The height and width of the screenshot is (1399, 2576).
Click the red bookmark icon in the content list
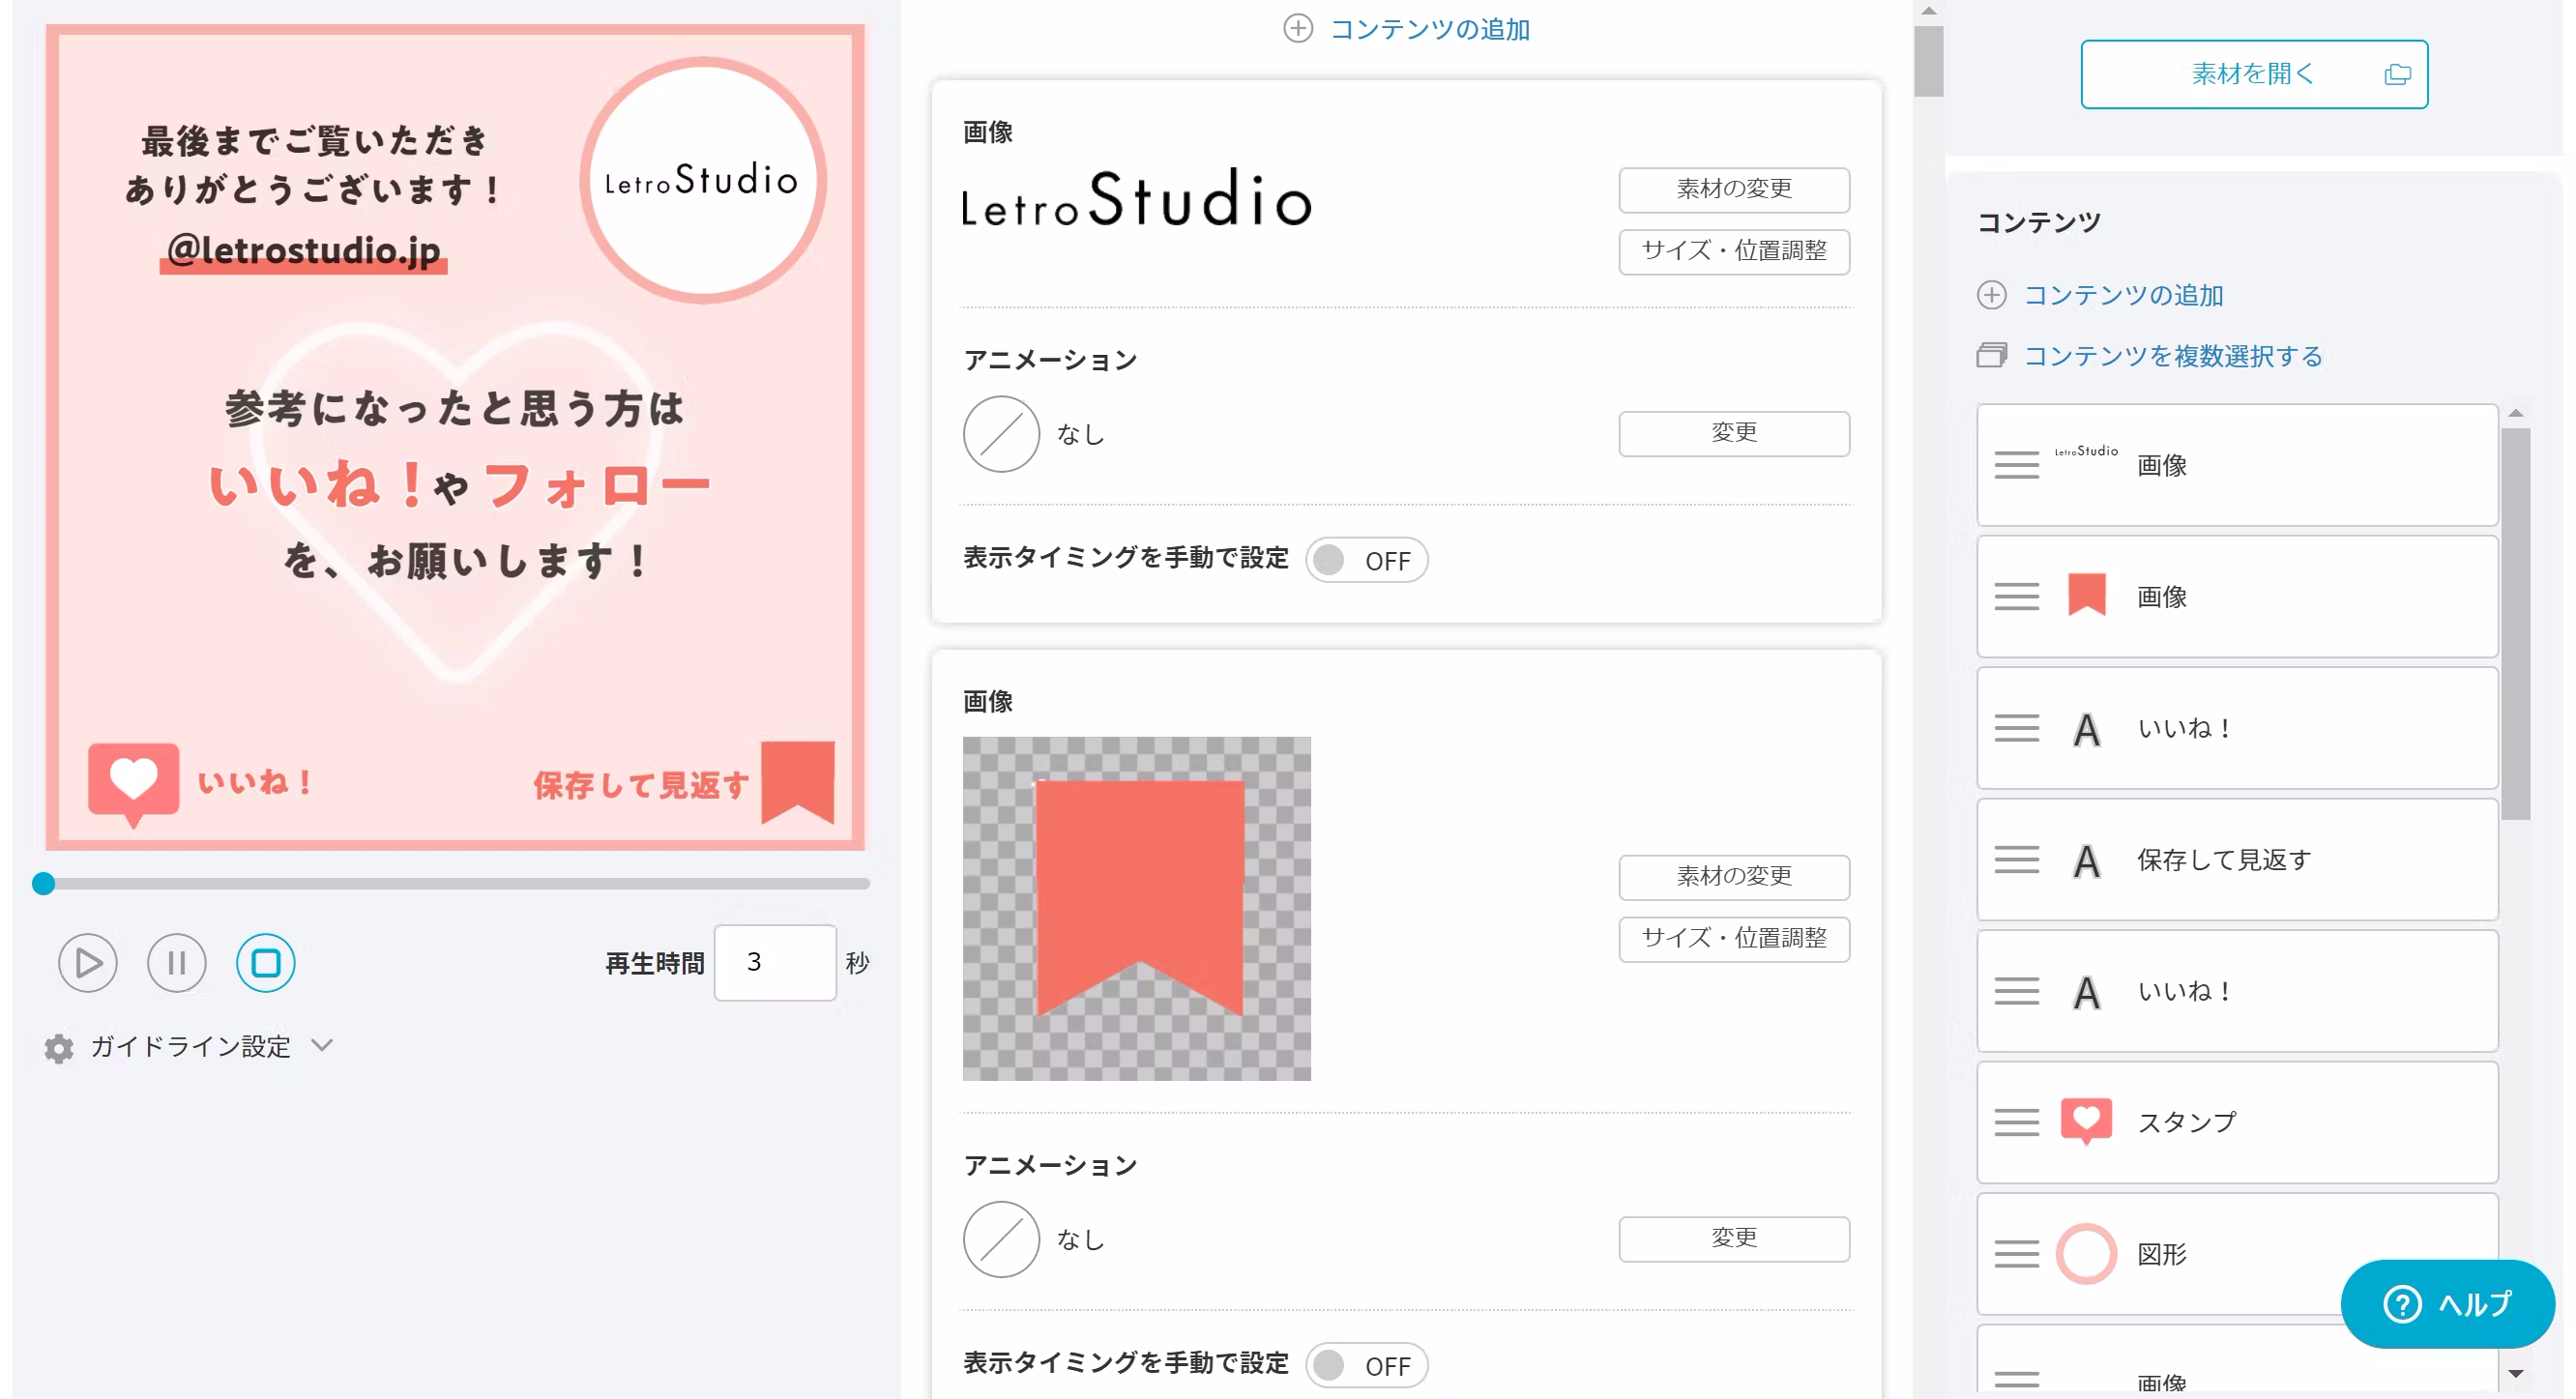[x=2086, y=594]
